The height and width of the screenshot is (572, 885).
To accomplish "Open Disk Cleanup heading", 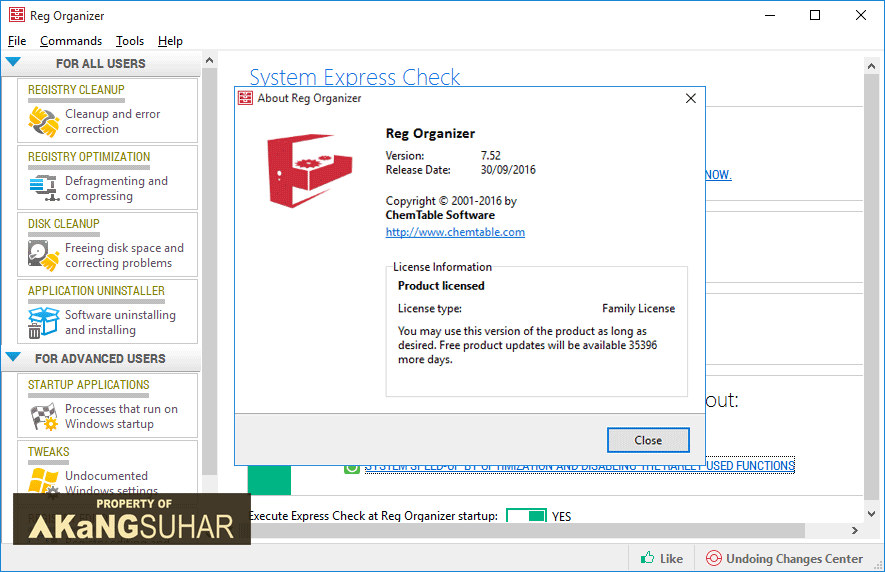I will (64, 224).
